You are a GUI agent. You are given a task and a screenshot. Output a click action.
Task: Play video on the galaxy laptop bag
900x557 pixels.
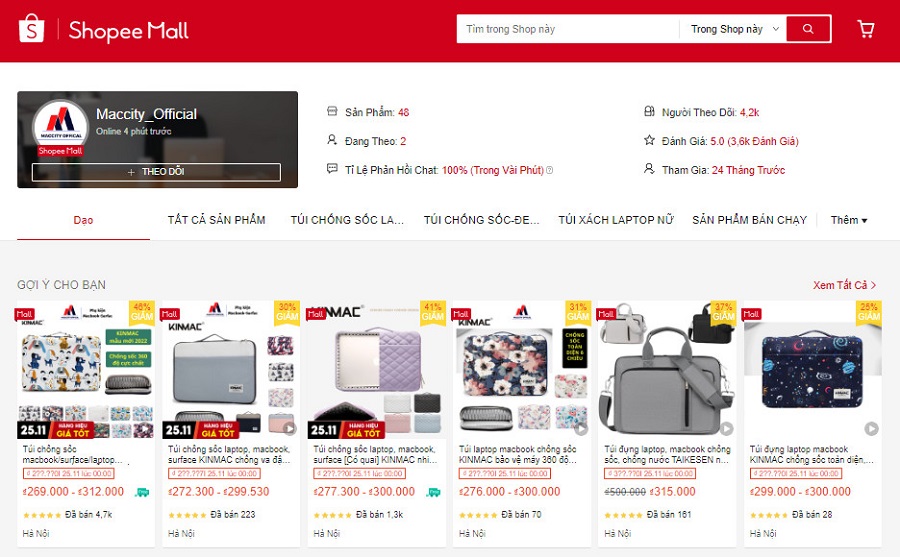click(x=871, y=428)
